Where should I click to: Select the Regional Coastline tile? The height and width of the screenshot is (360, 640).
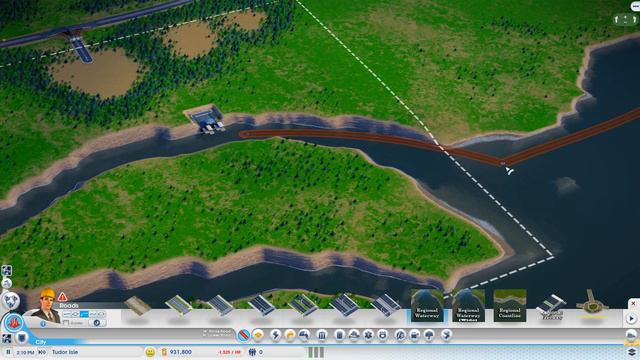510,305
